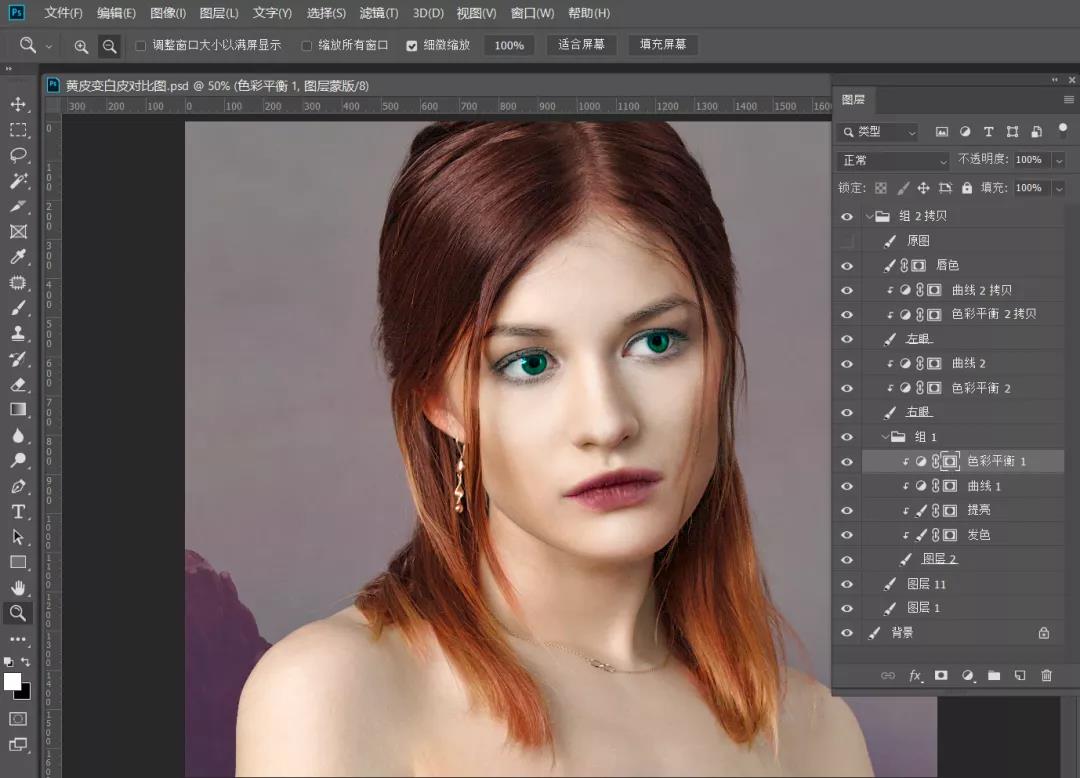
Task: Click the 适合屏幕 button
Action: (581, 45)
